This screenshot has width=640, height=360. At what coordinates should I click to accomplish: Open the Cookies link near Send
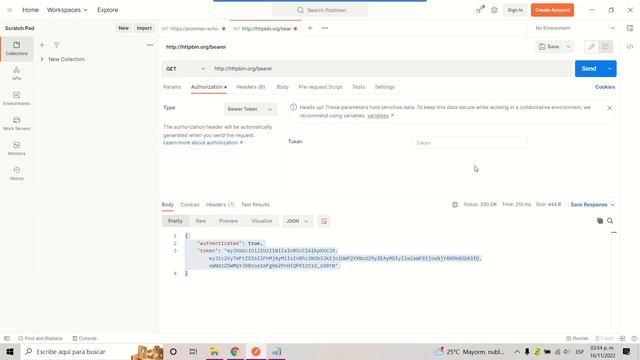click(605, 87)
